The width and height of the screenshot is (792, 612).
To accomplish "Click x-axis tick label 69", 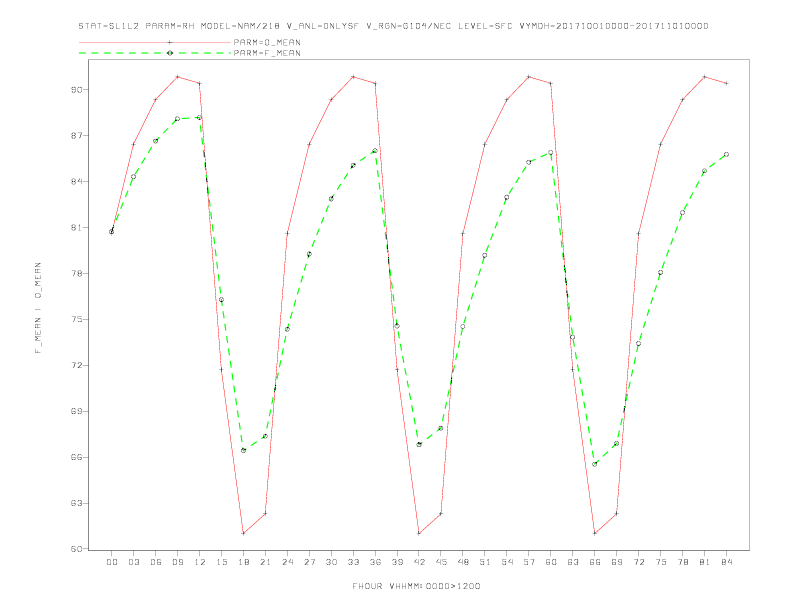I will click(x=617, y=562).
